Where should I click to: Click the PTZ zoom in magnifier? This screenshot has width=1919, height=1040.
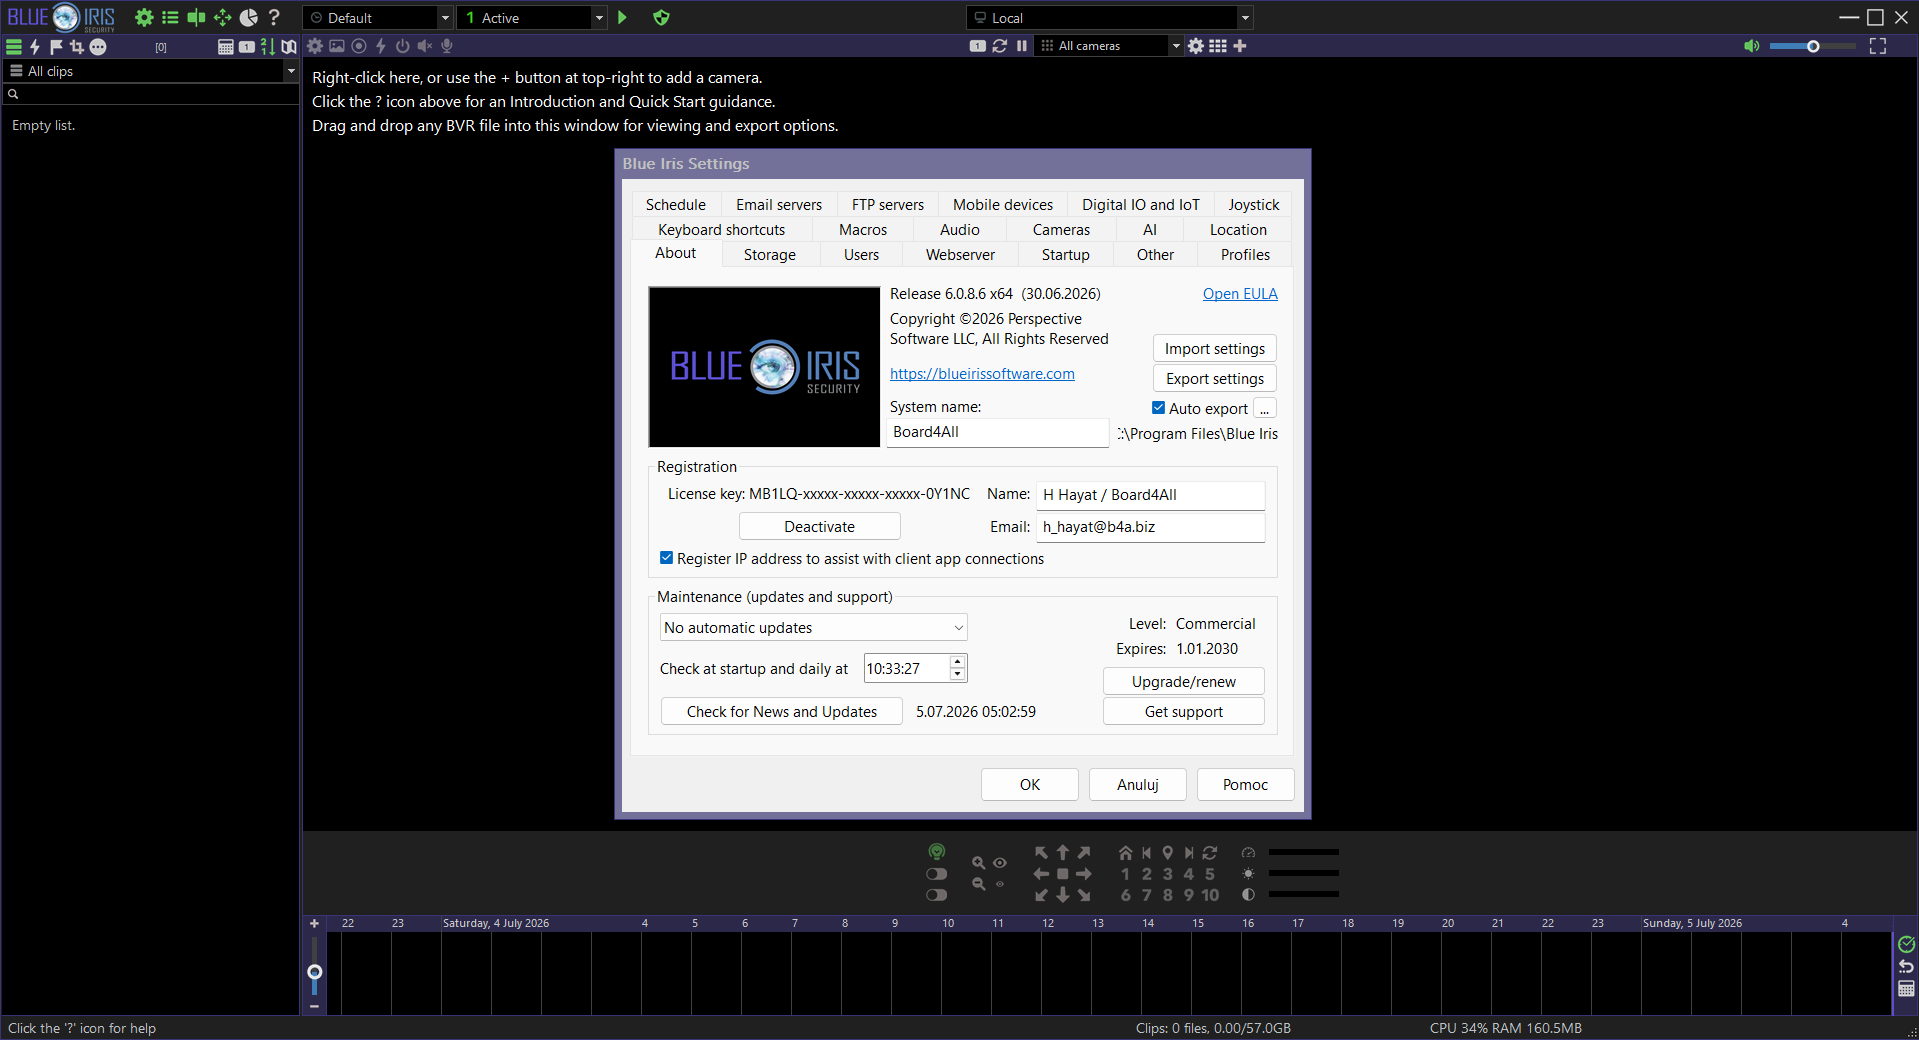coord(978,862)
